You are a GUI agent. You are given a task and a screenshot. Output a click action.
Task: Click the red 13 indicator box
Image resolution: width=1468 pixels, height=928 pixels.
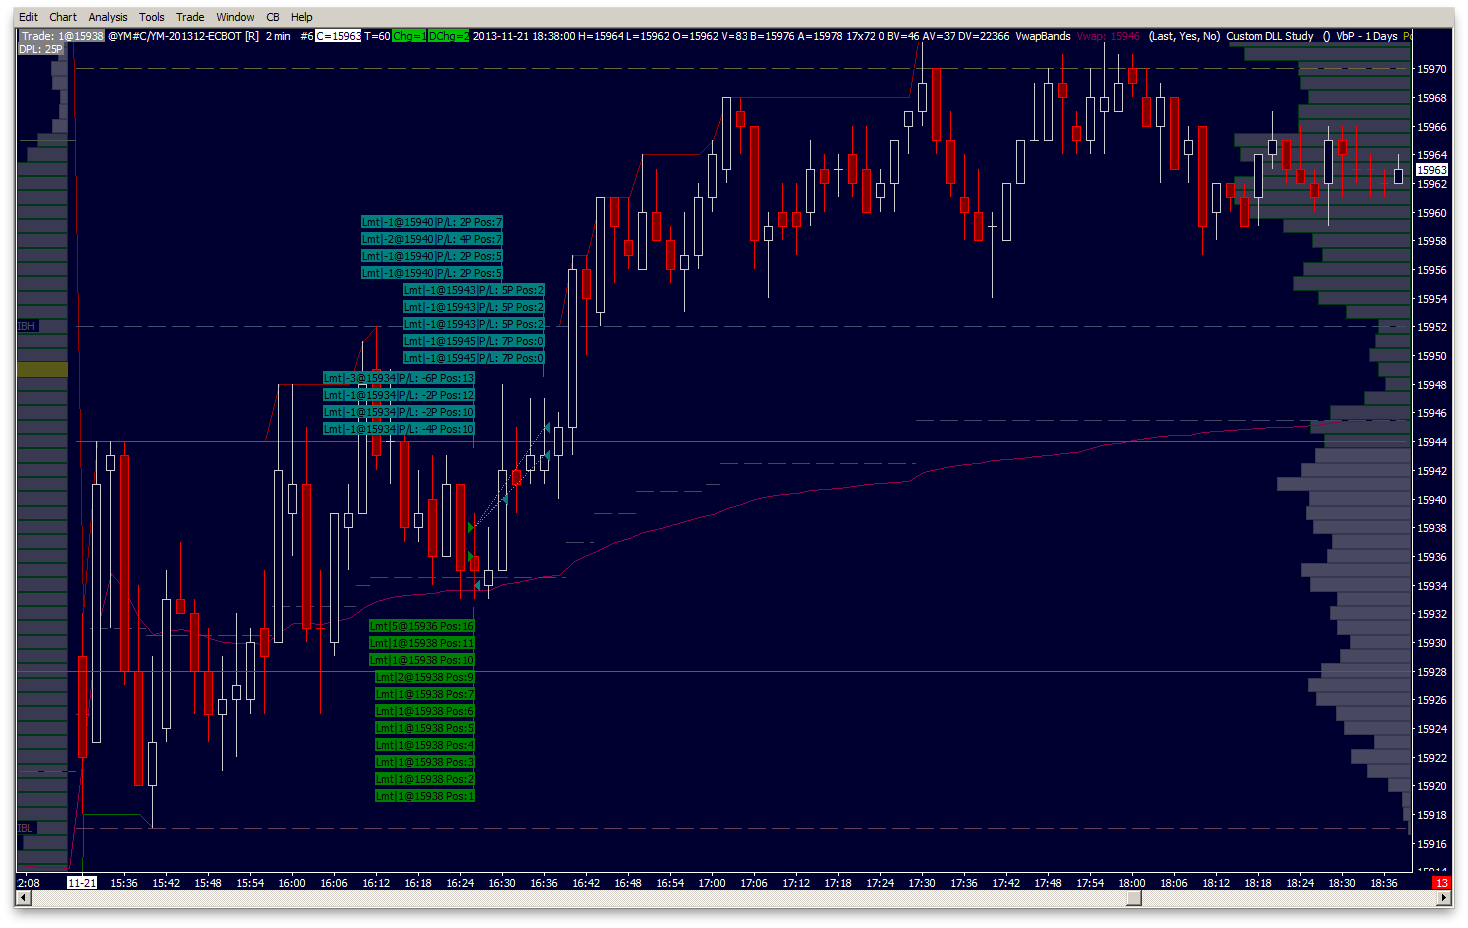tap(1441, 883)
